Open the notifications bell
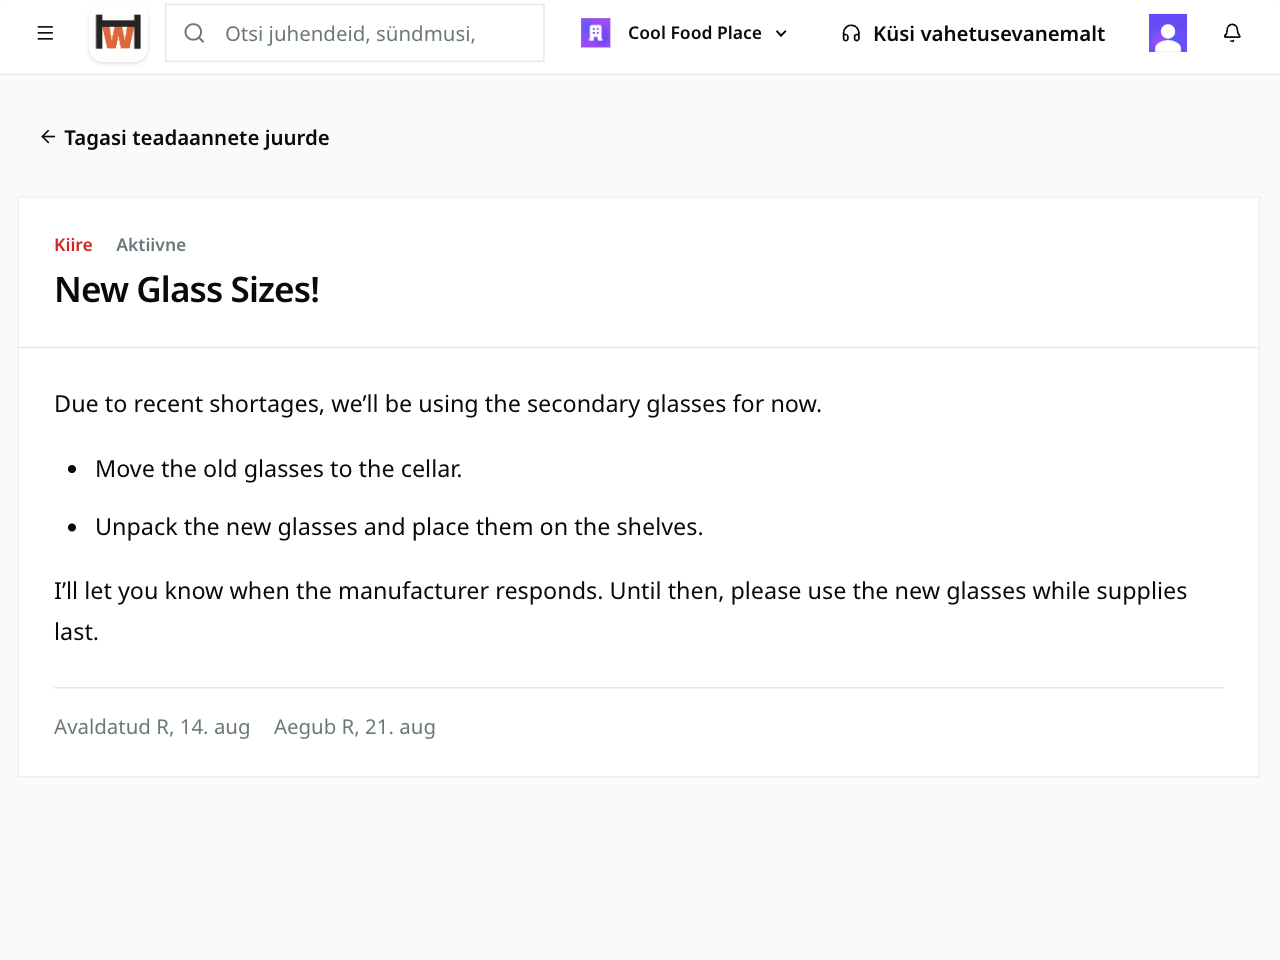1280x960 pixels. [x=1232, y=33]
